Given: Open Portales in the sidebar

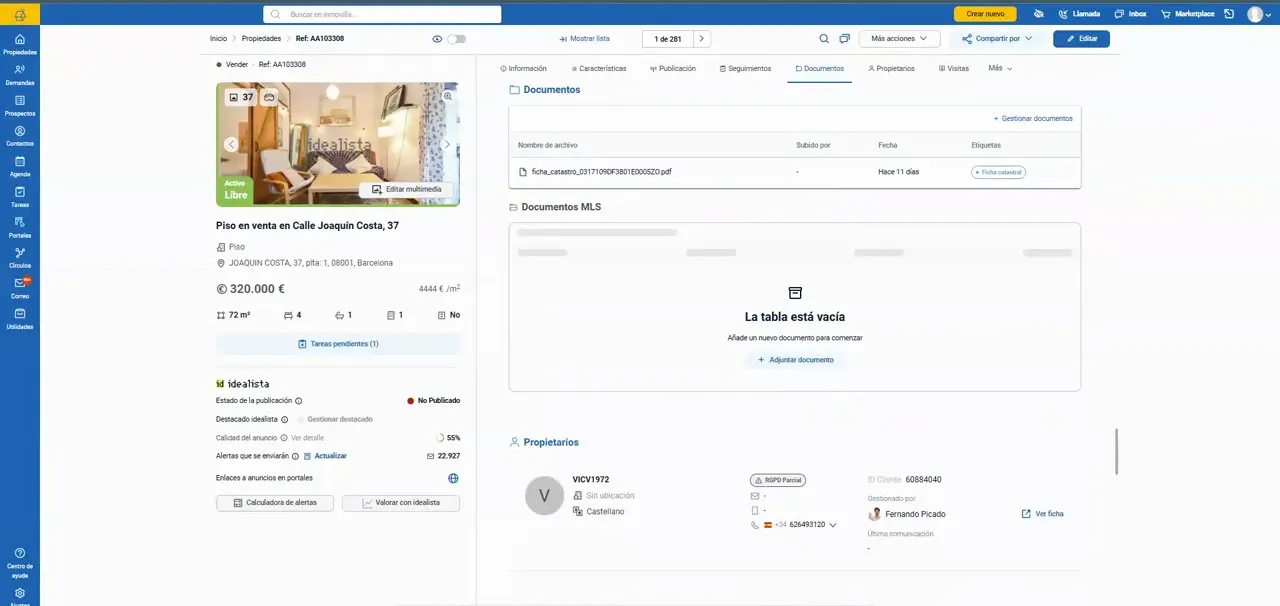Looking at the screenshot, I should (20, 227).
